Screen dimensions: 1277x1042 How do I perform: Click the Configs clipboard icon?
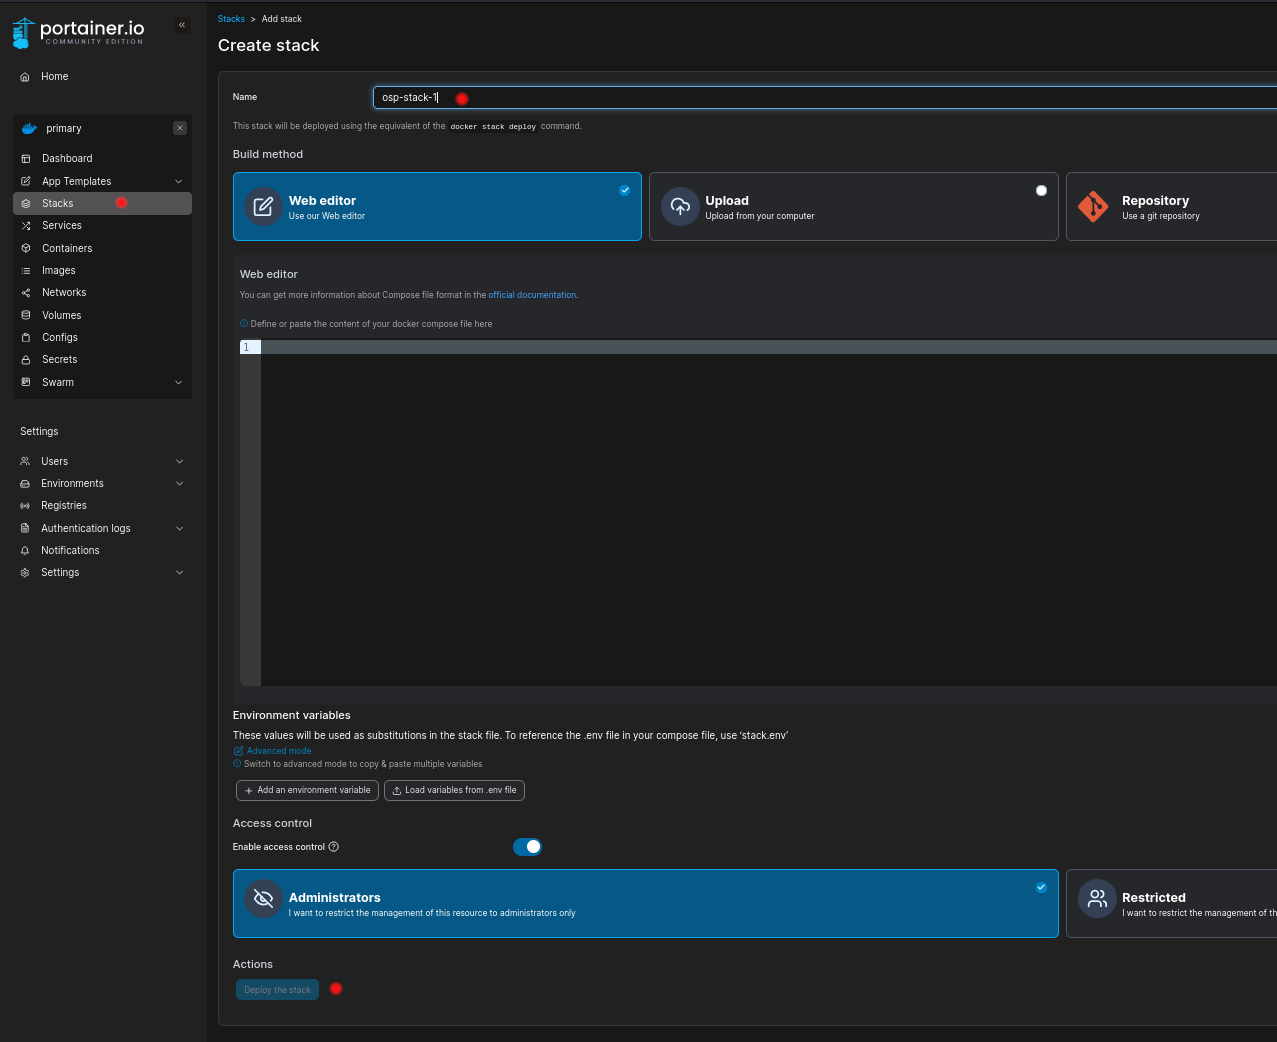coord(26,338)
